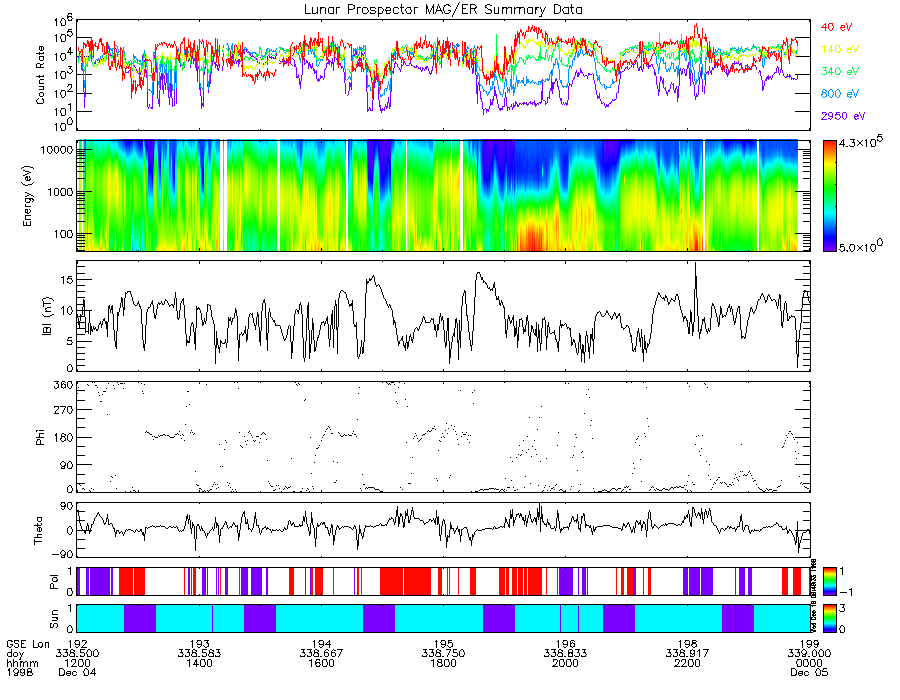
Task: Click the 'Count Rate' axis label
Action: pyautogui.click(x=40, y=75)
